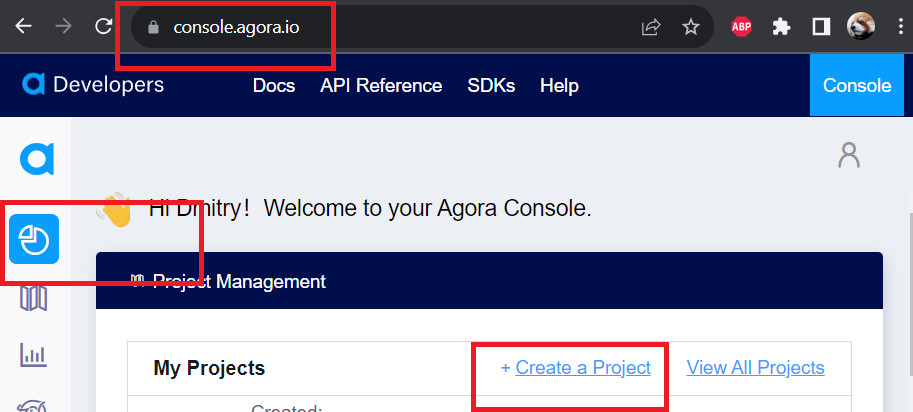913x412 pixels.
Task: Open the ABP Adblock Plus extension
Action: [741, 27]
